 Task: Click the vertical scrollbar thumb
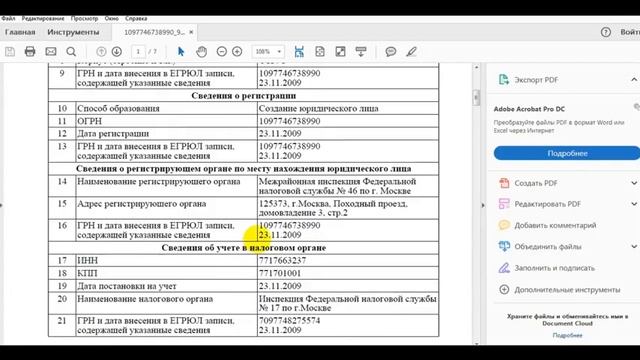[x=476, y=98]
